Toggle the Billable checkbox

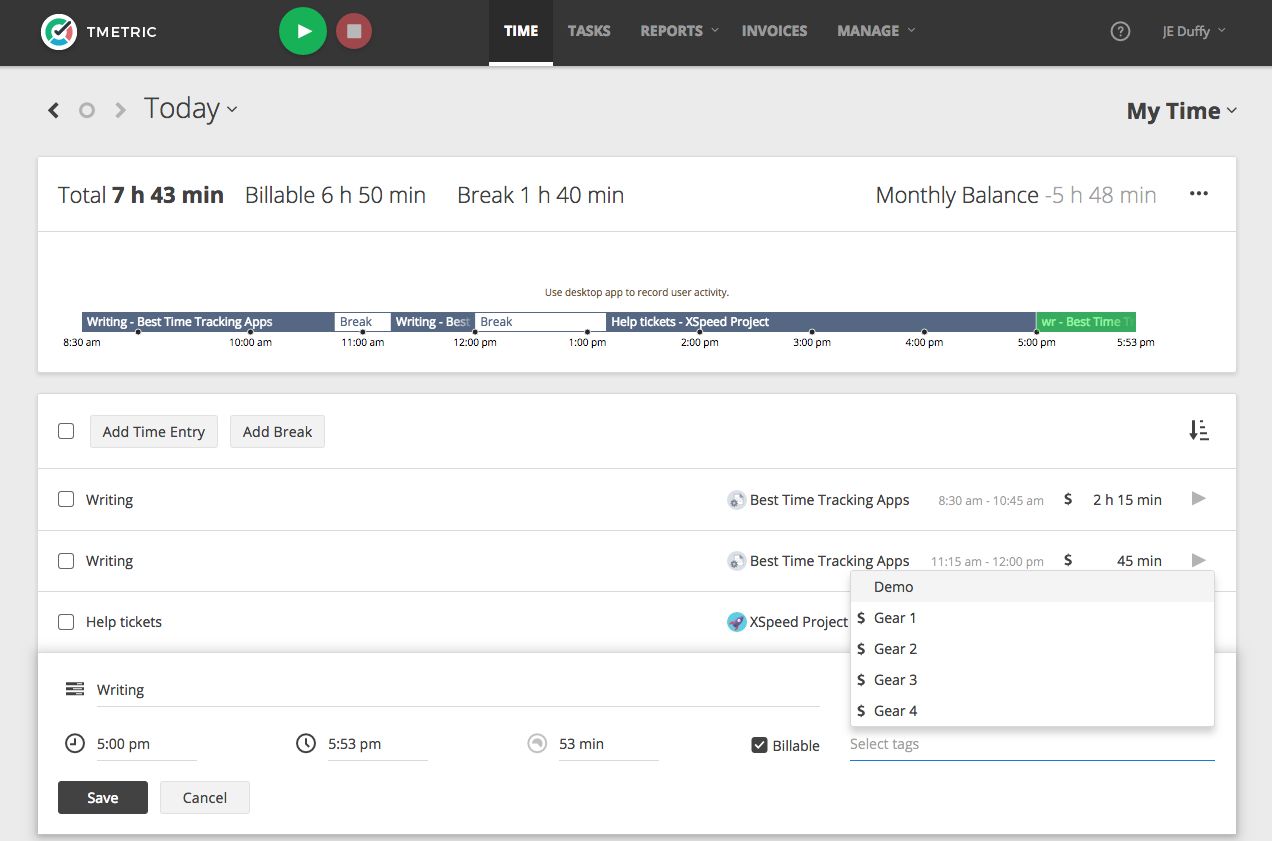click(760, 745)
